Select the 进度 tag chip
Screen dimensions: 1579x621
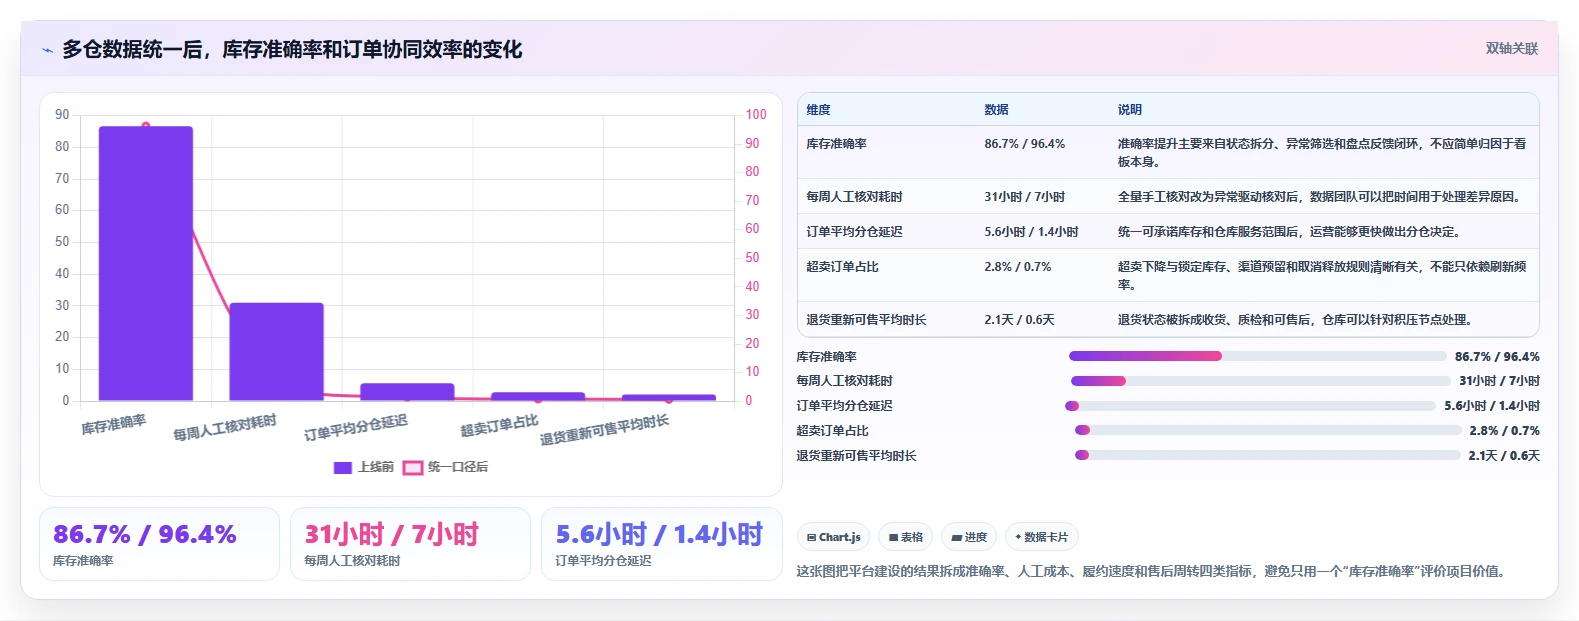(x=969, y=537)
